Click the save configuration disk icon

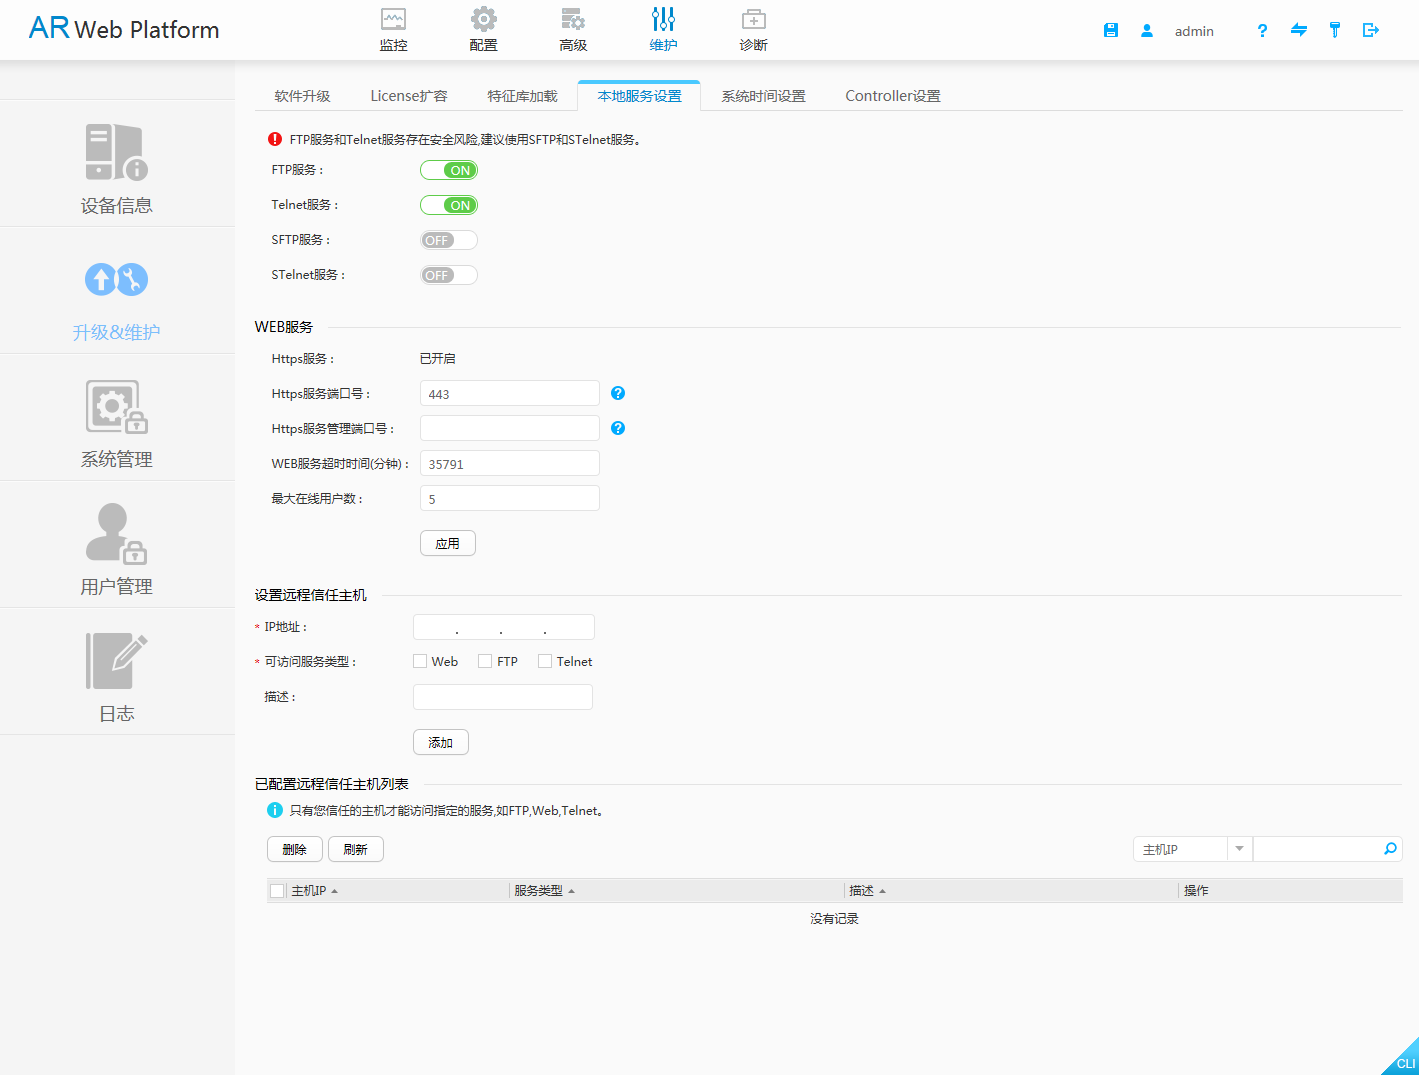[x=1110, y=31]
